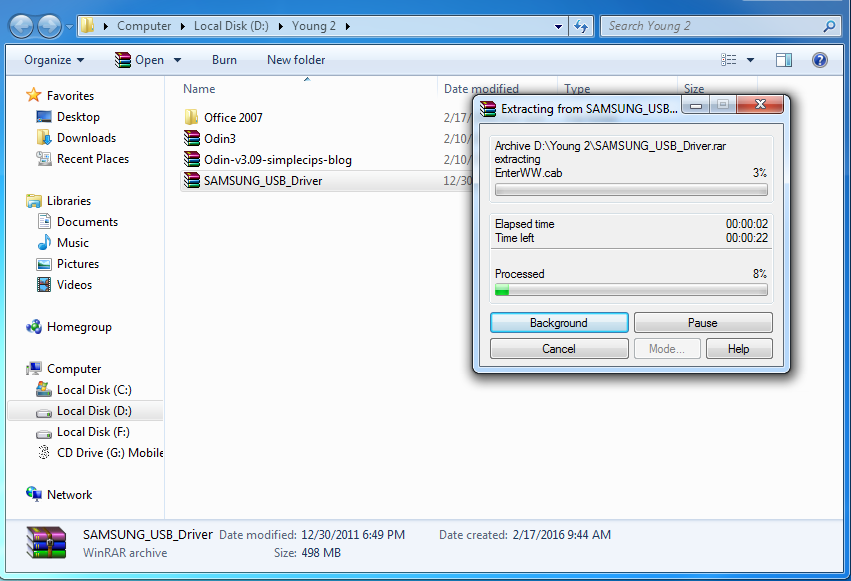Screen dimensions: 851x581
Task: Select the Office 2007 folder
Action: pos(233,117)
